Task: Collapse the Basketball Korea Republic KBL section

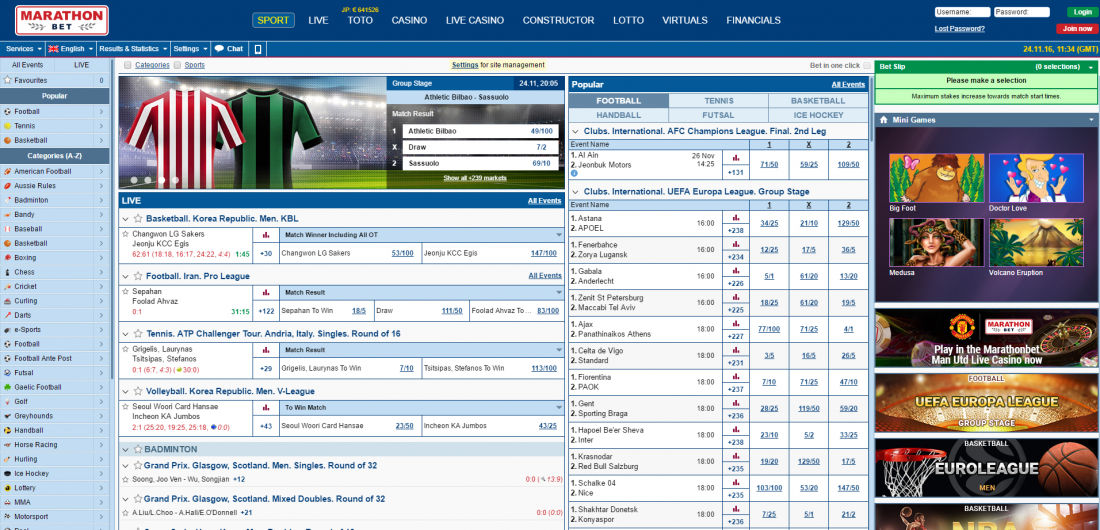Action: (x=126, y=218)
